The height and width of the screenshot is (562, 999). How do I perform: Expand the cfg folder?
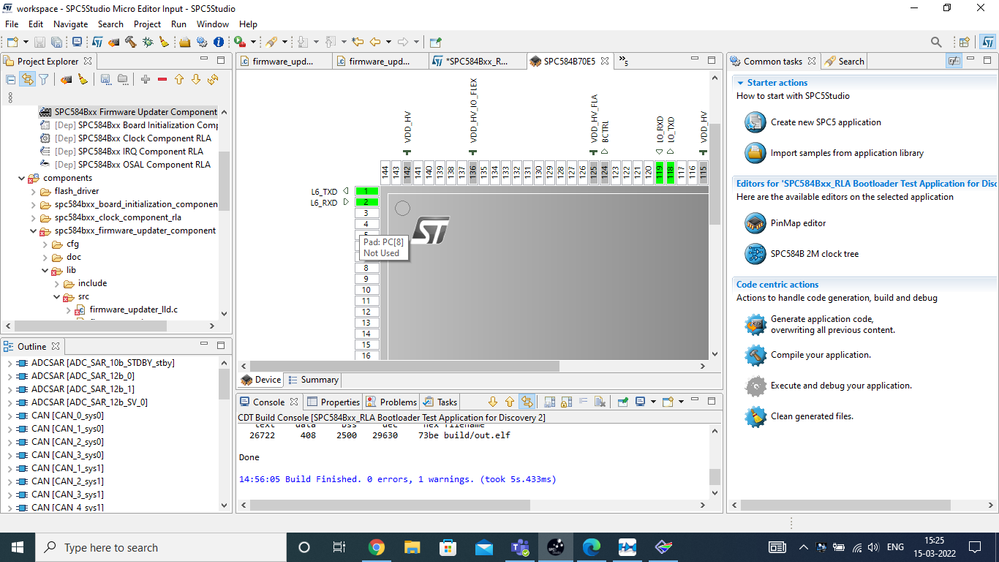(x=45, y=244)
